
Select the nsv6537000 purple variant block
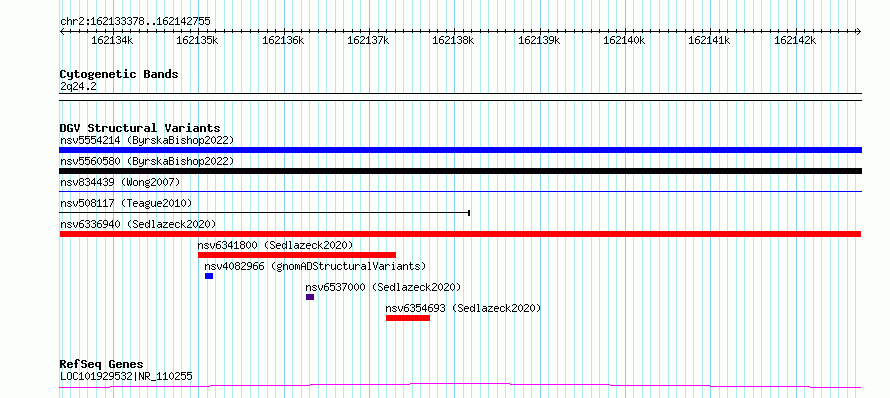[310, 297]
